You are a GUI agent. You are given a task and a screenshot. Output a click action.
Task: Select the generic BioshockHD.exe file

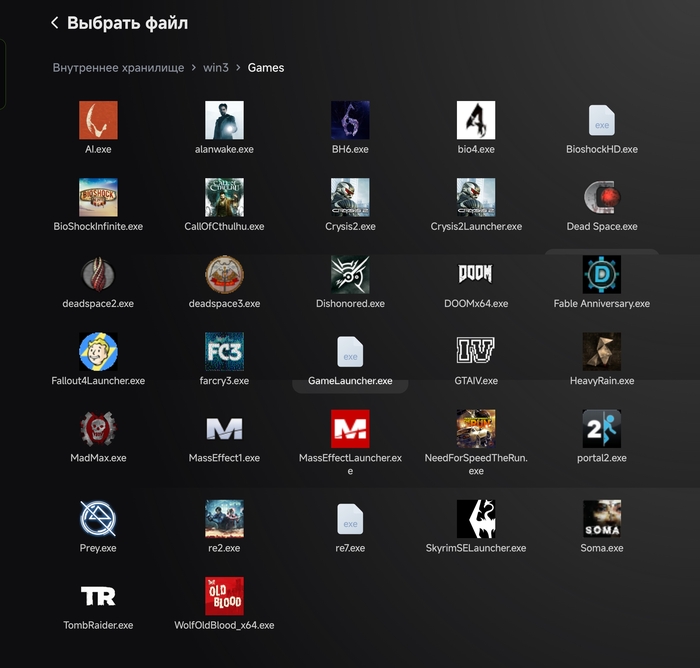click(x=602, y=120)
